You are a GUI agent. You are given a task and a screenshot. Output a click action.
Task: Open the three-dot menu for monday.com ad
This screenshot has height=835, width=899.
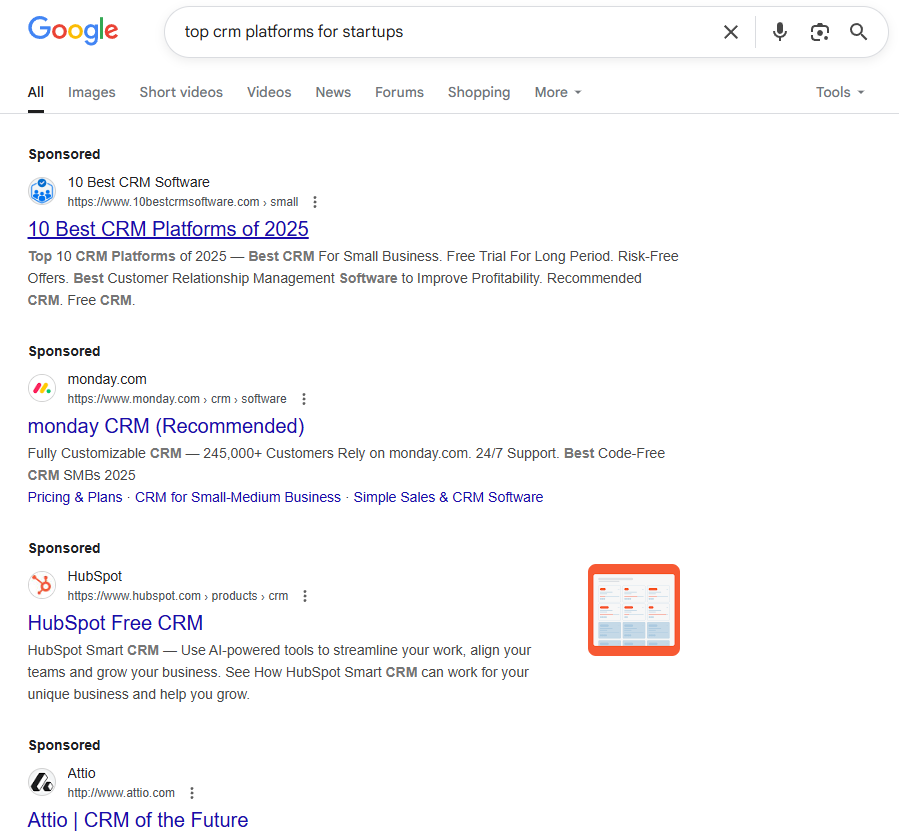point(303,398)
